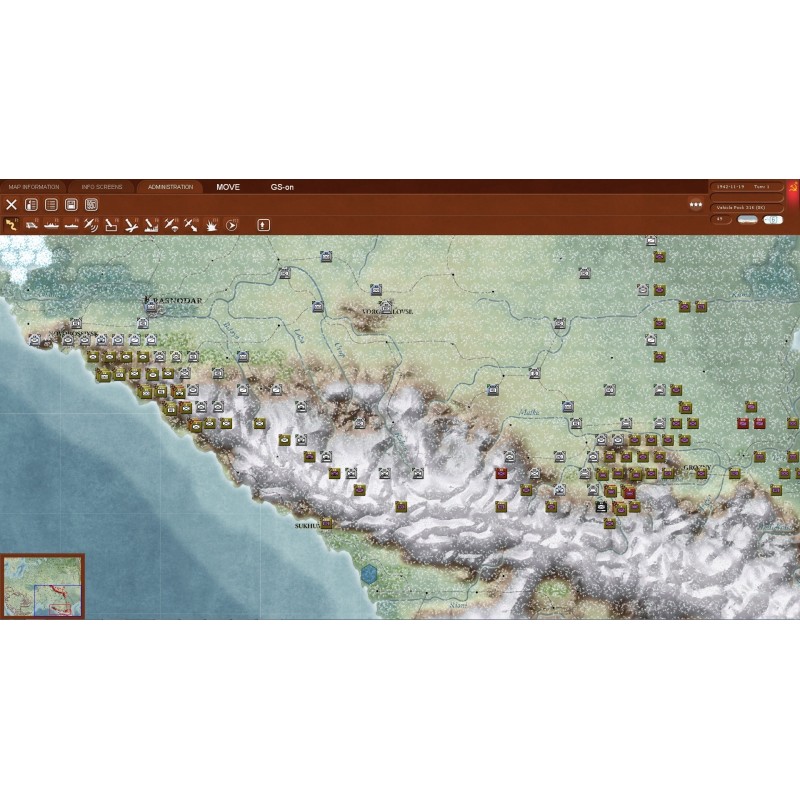Screen dimensions: 800x800
Task: Toggle the [6] zoom level button
Action: 773,219
